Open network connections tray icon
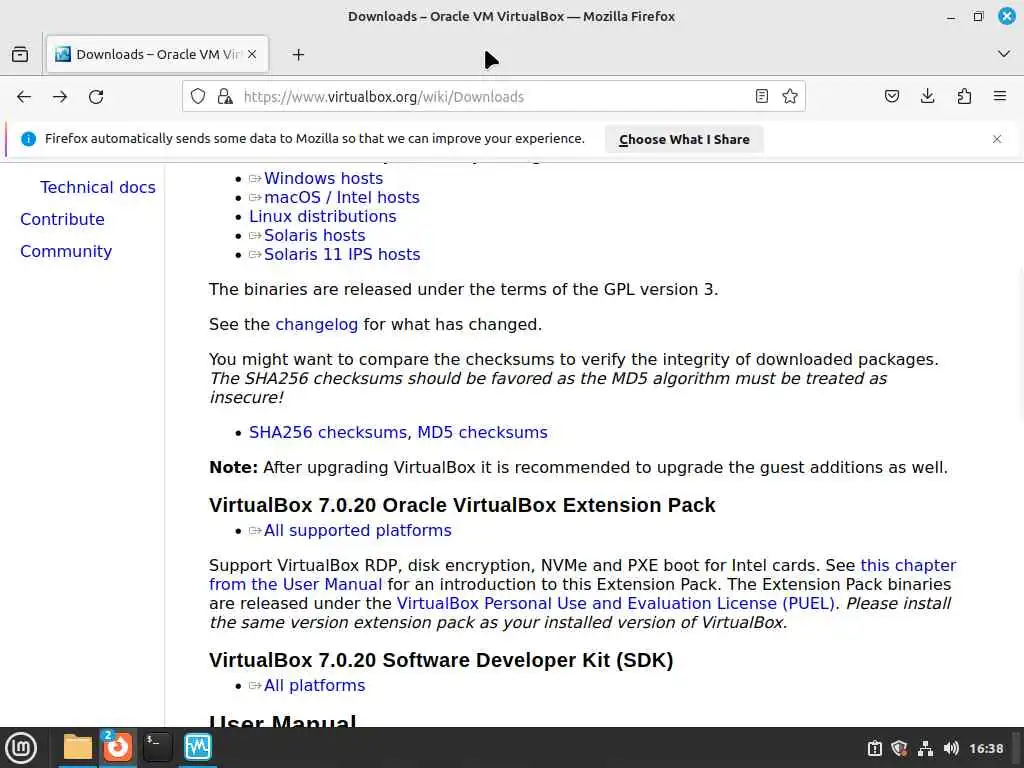 [x=925, y=748]
